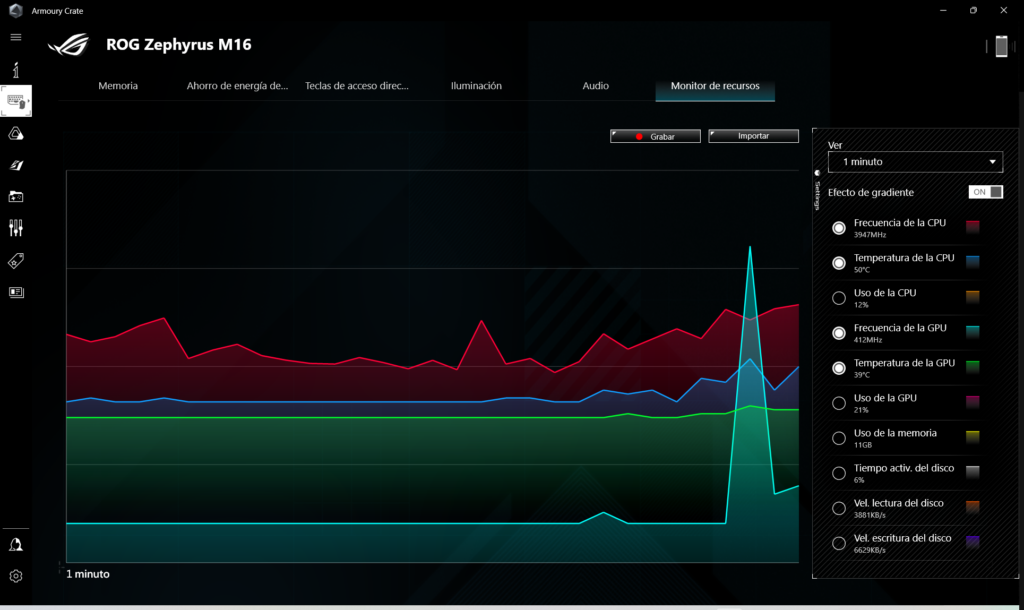Switch to the Audio tab
1024x610 pixels.
(x=596, y=86)
